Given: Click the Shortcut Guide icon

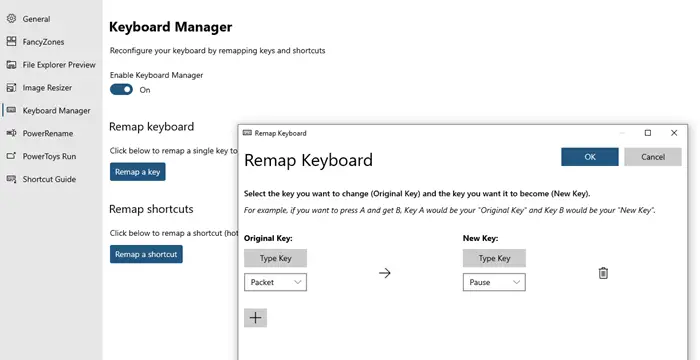Looking at the screenshot, I should coord(12,179).
